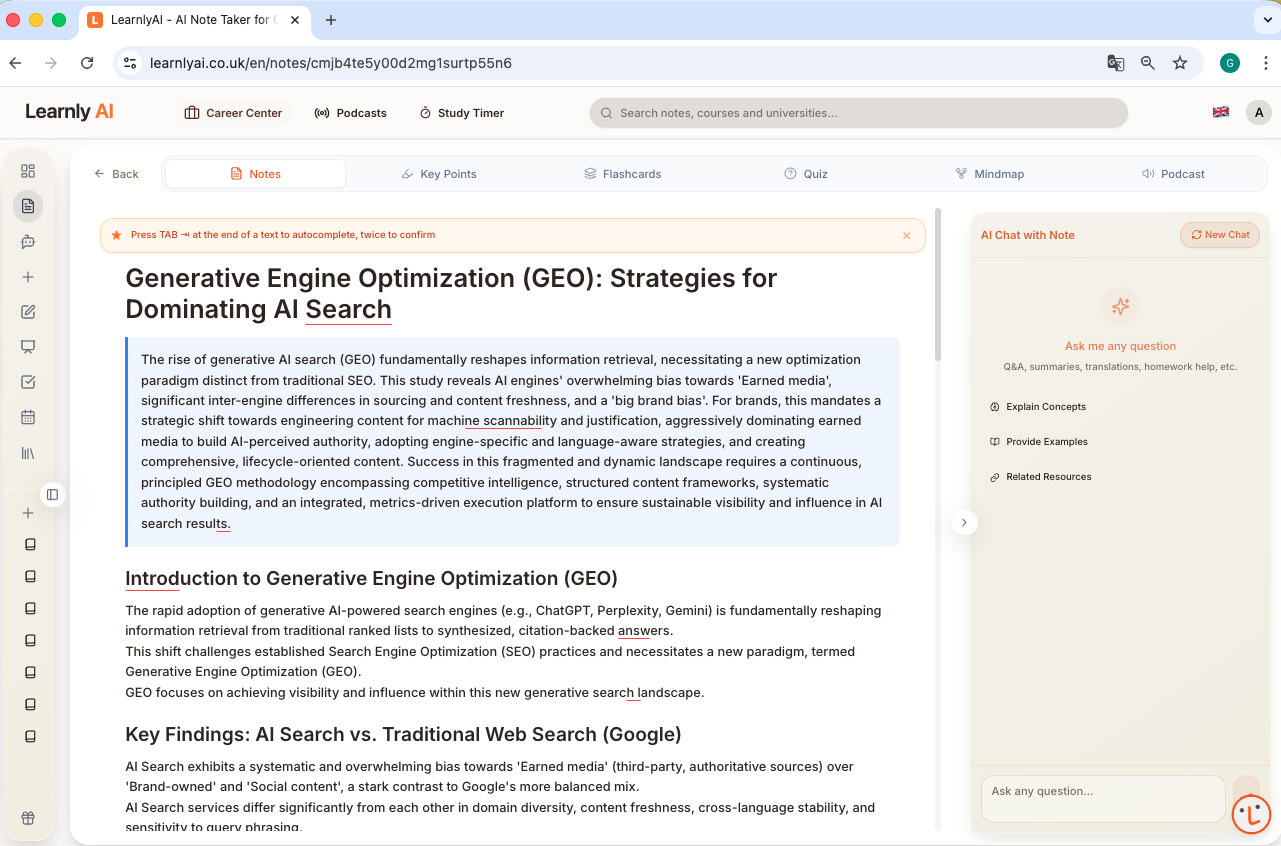Open the account avatar menu
Viewport: 1281px width, 846px height.
coord(1258,112)
